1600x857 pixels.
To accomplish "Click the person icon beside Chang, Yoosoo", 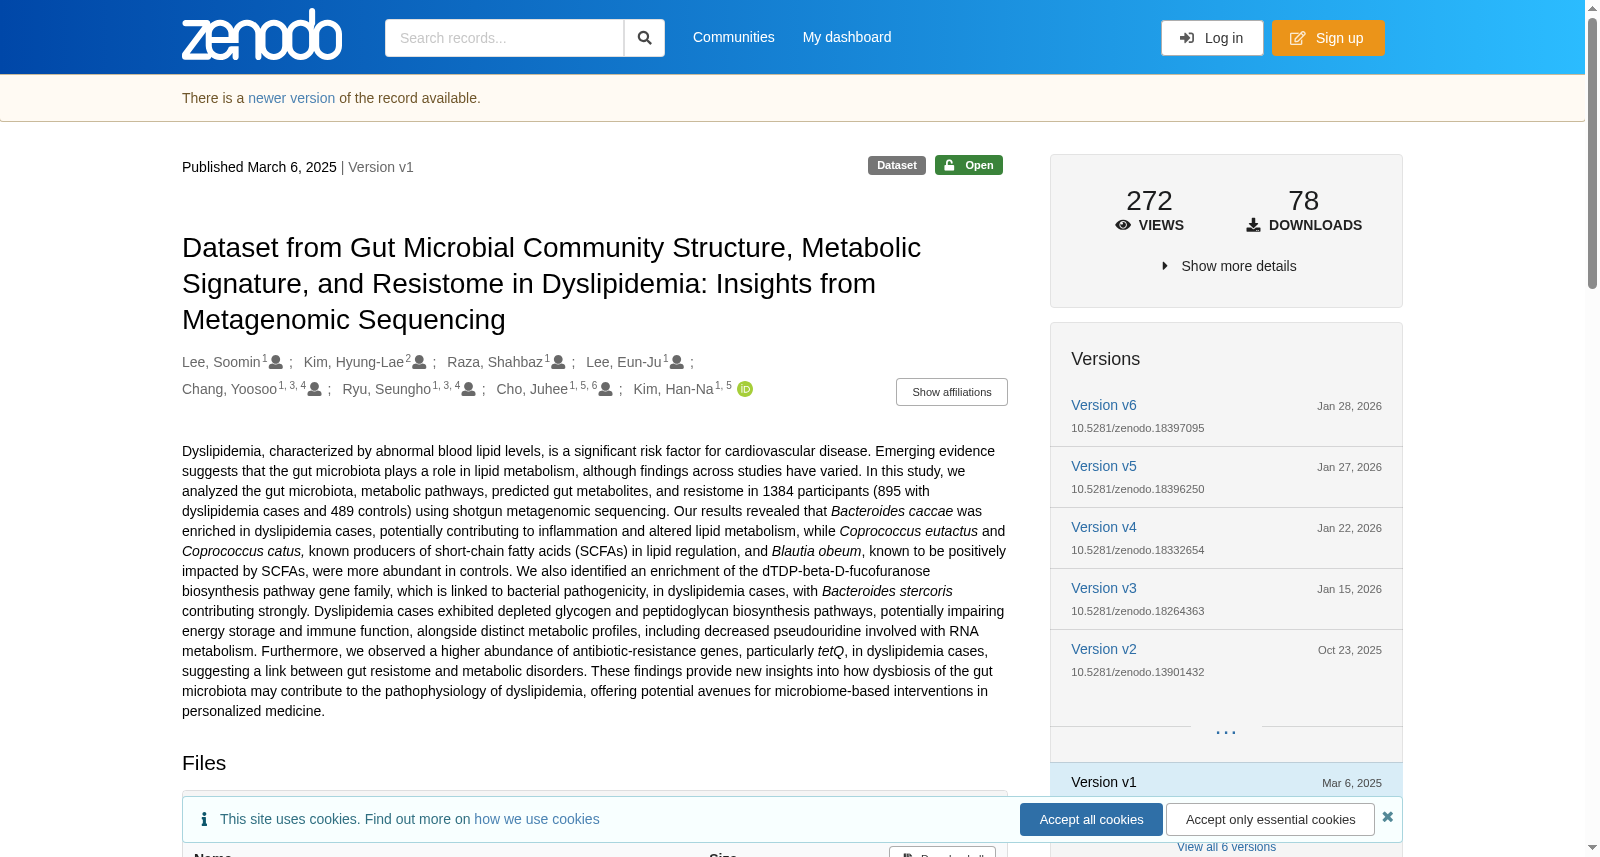I will (x=314, y=389).
